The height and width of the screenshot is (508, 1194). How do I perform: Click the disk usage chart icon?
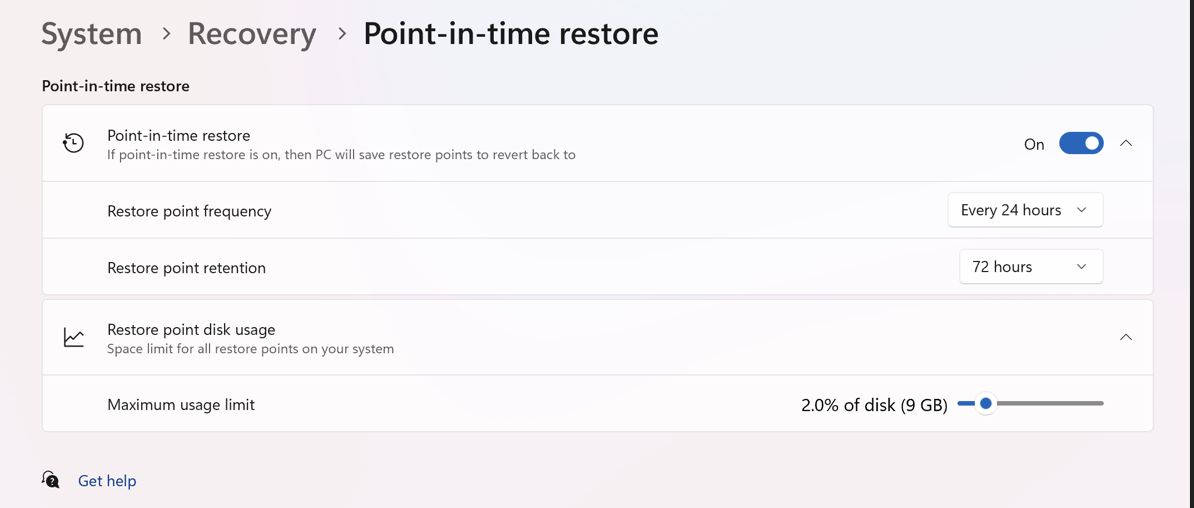point(73,337)
